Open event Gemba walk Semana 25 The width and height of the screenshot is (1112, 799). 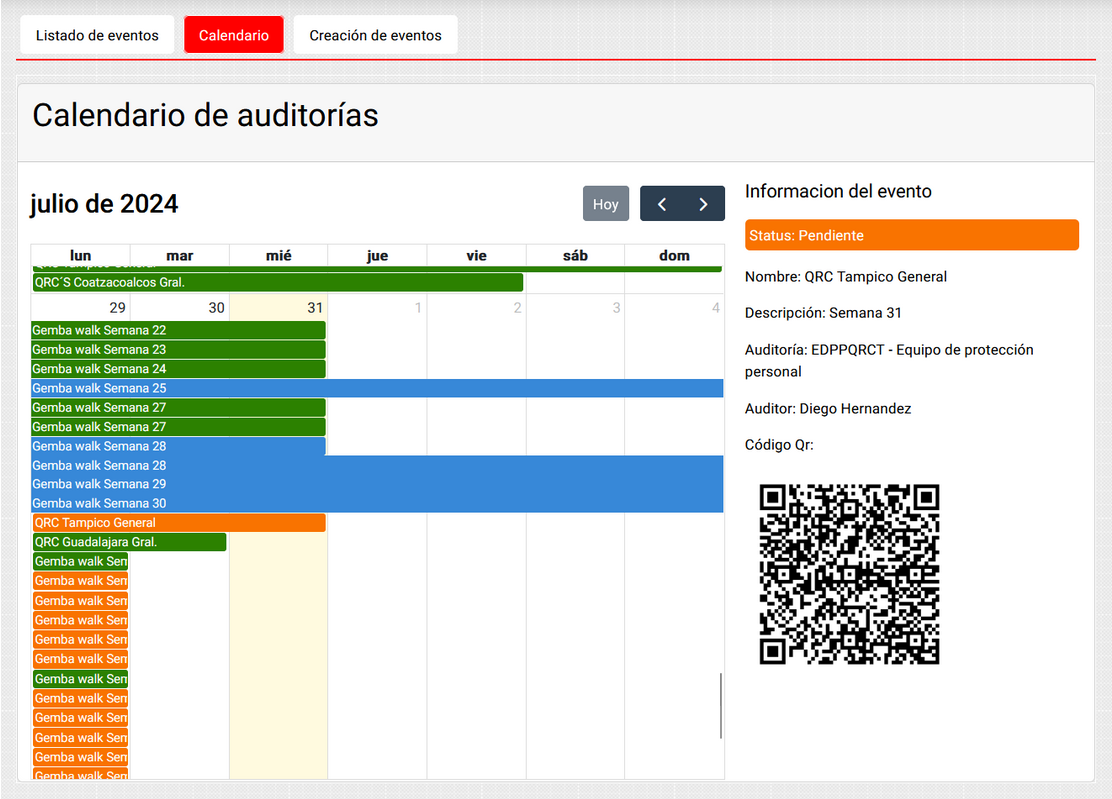pos(377,388)
